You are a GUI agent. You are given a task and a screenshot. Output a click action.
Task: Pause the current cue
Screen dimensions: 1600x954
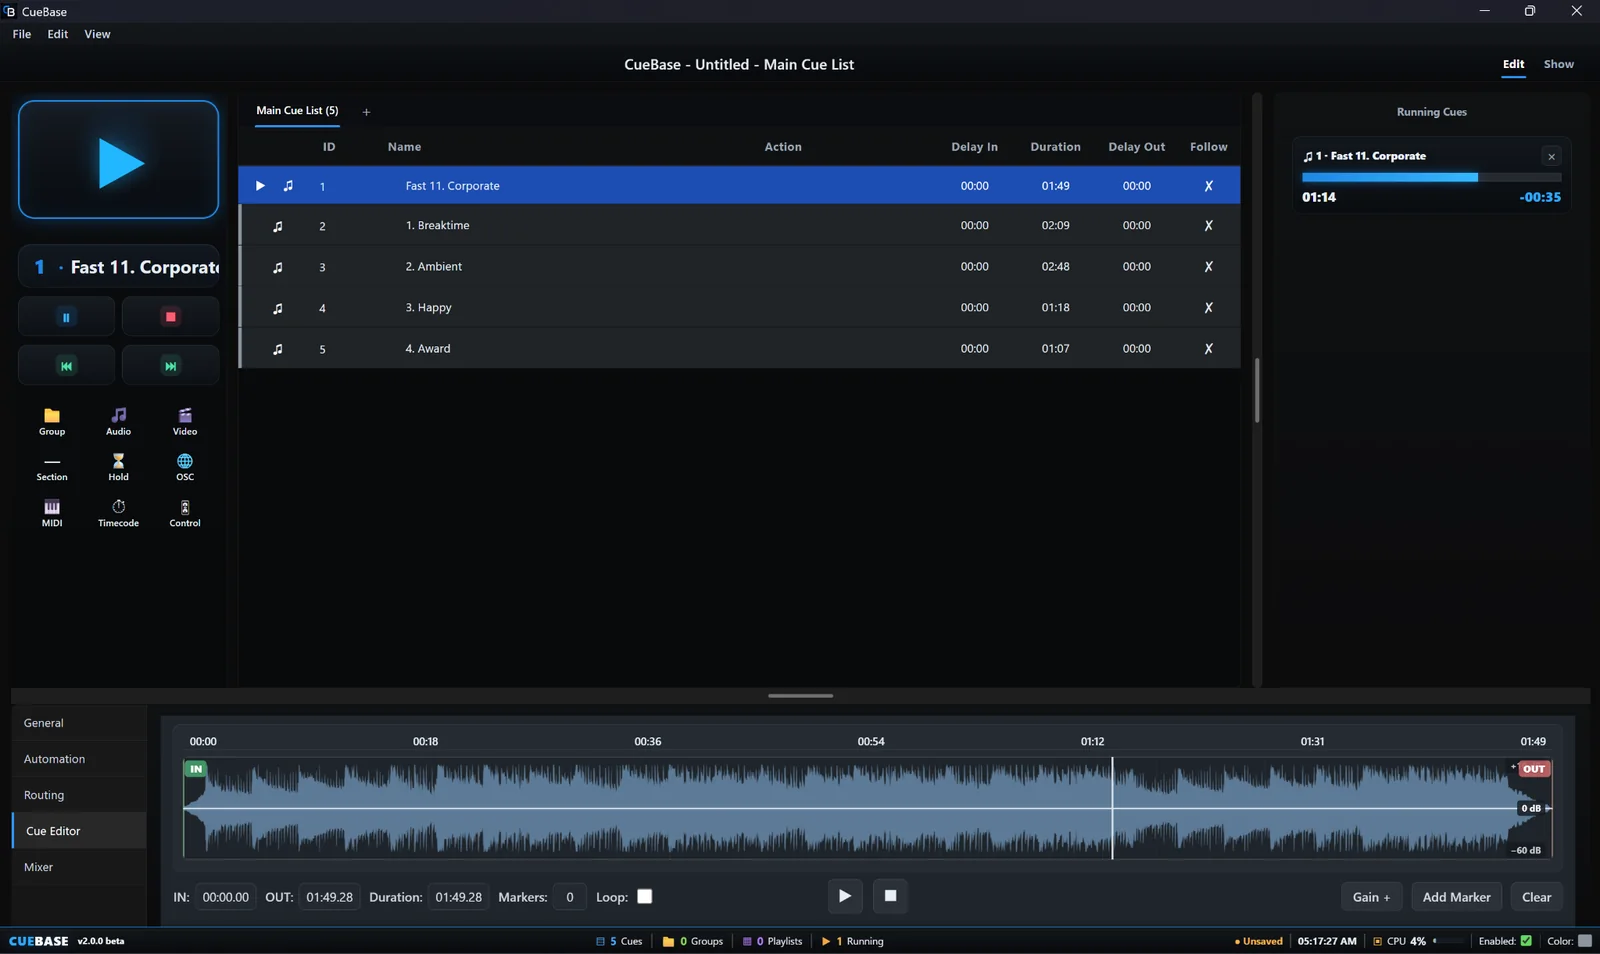pos(66,317)
